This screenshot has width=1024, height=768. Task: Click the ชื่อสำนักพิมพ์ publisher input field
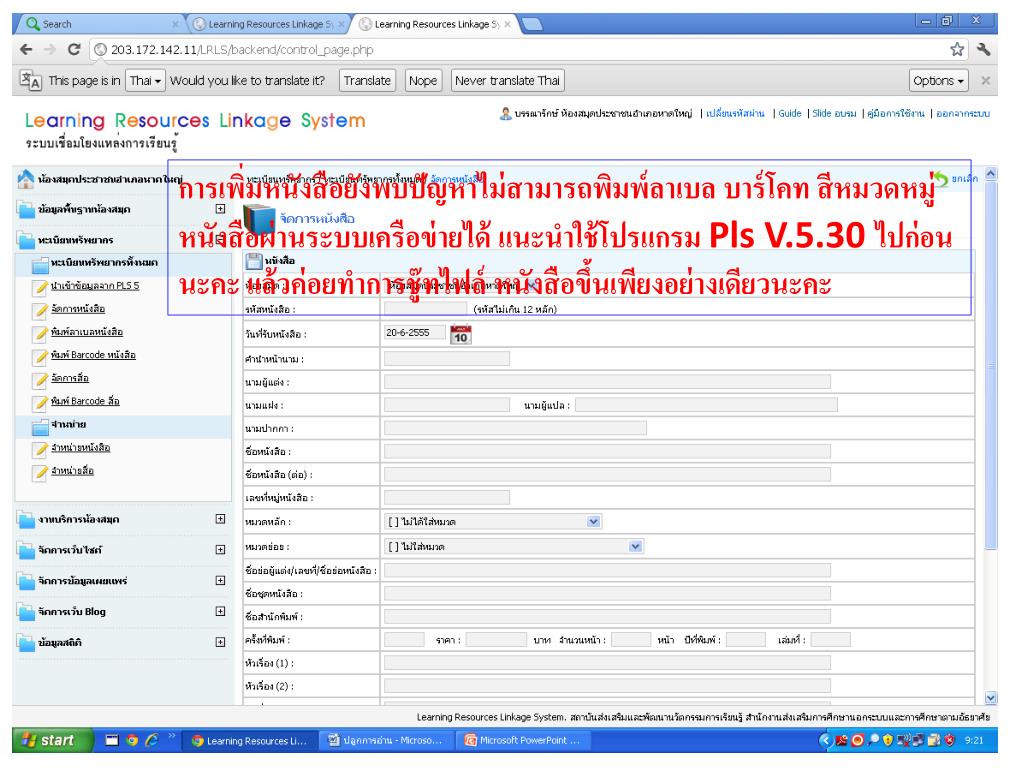[x=607, y=616]
